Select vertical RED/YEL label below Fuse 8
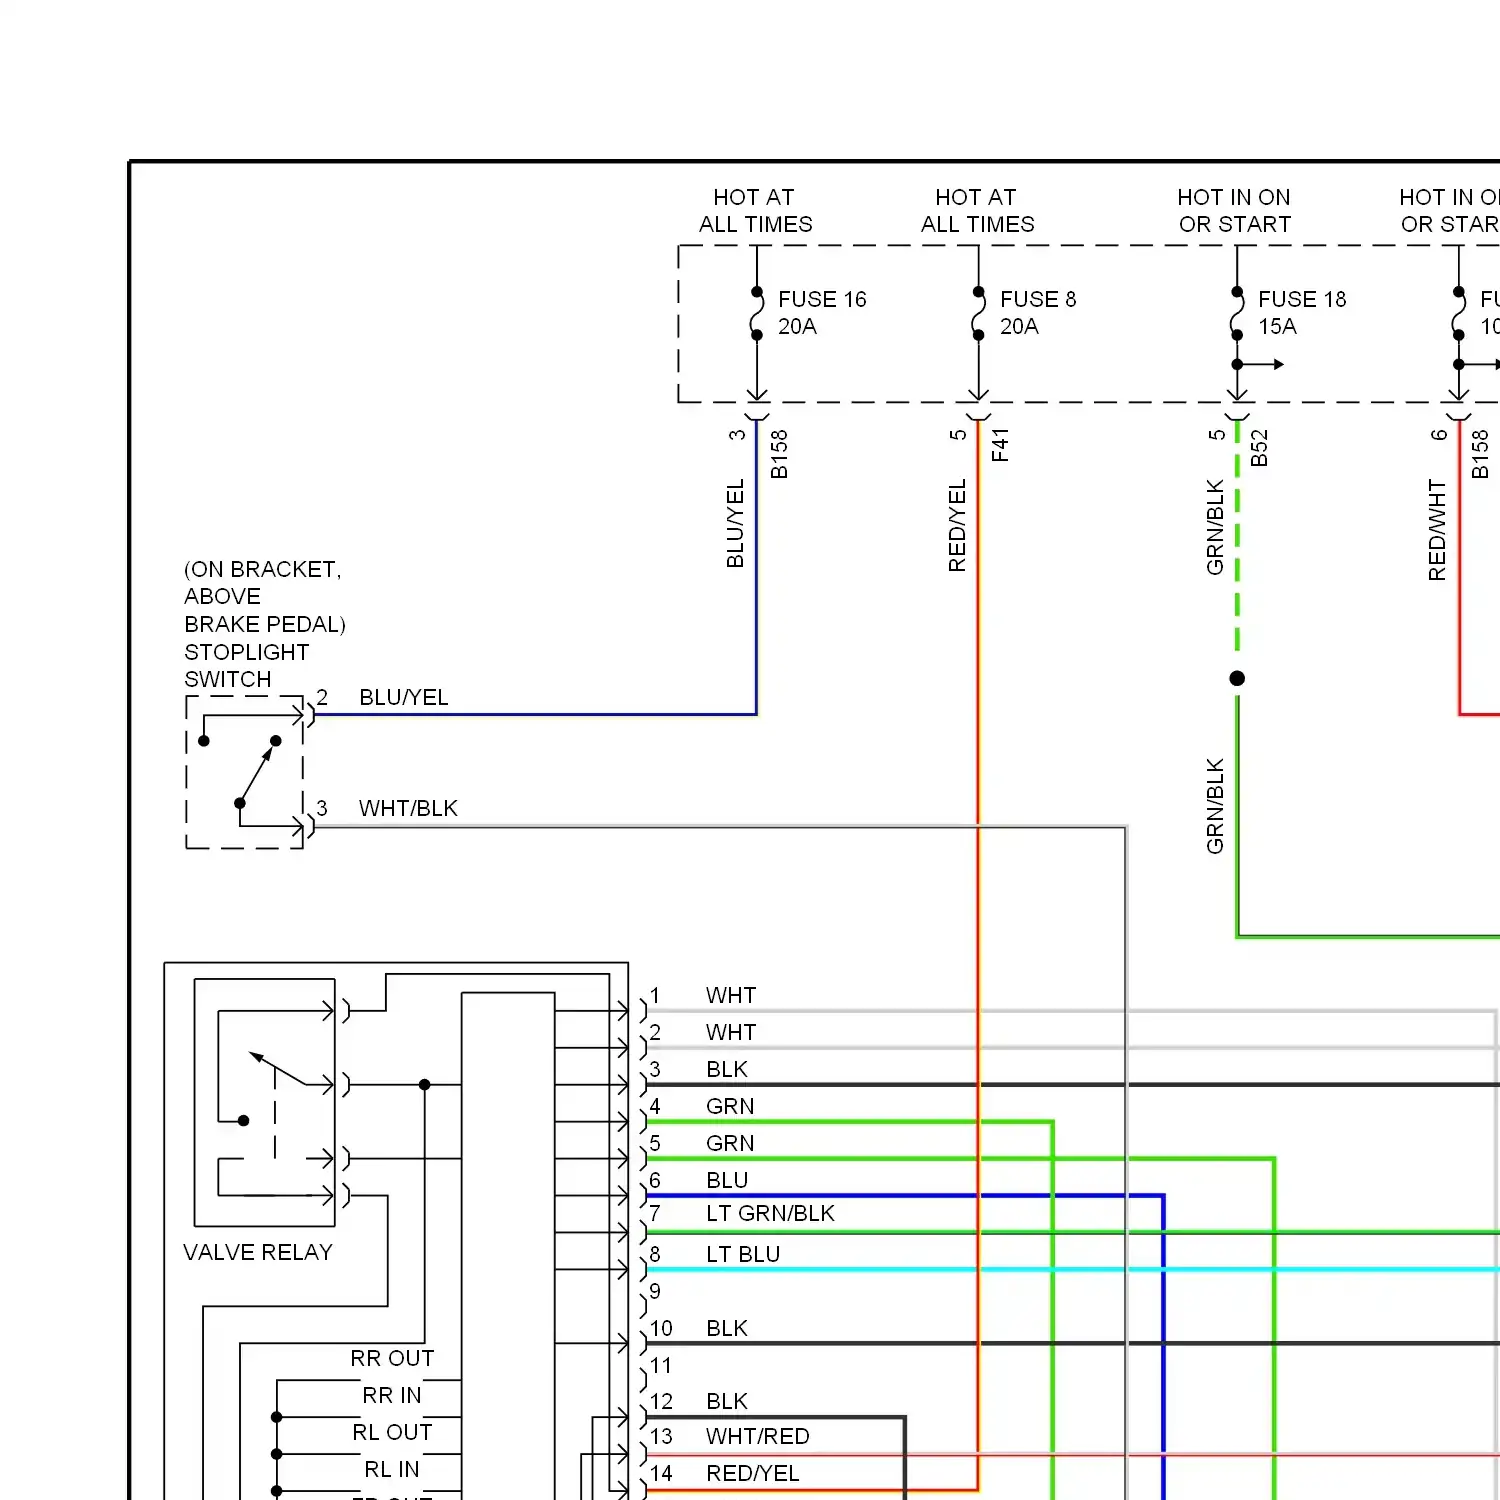 tap(957, 526)
